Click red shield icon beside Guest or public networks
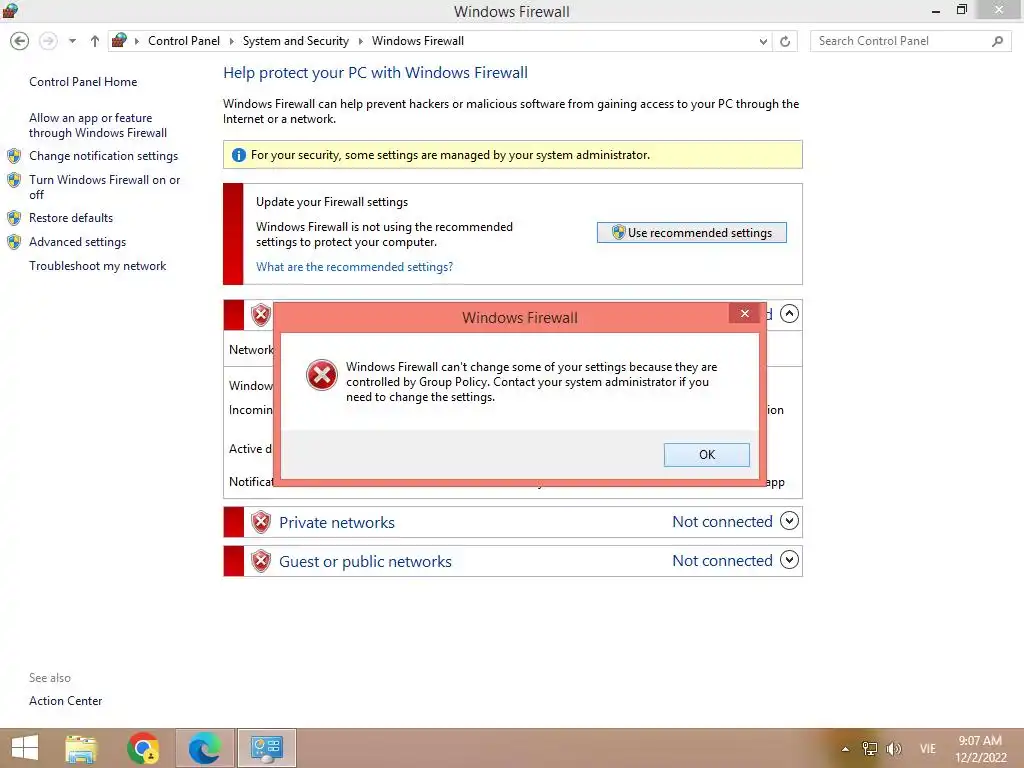Image resolution: width=1024 pixels, height=768 pixels. coord(261,561)
